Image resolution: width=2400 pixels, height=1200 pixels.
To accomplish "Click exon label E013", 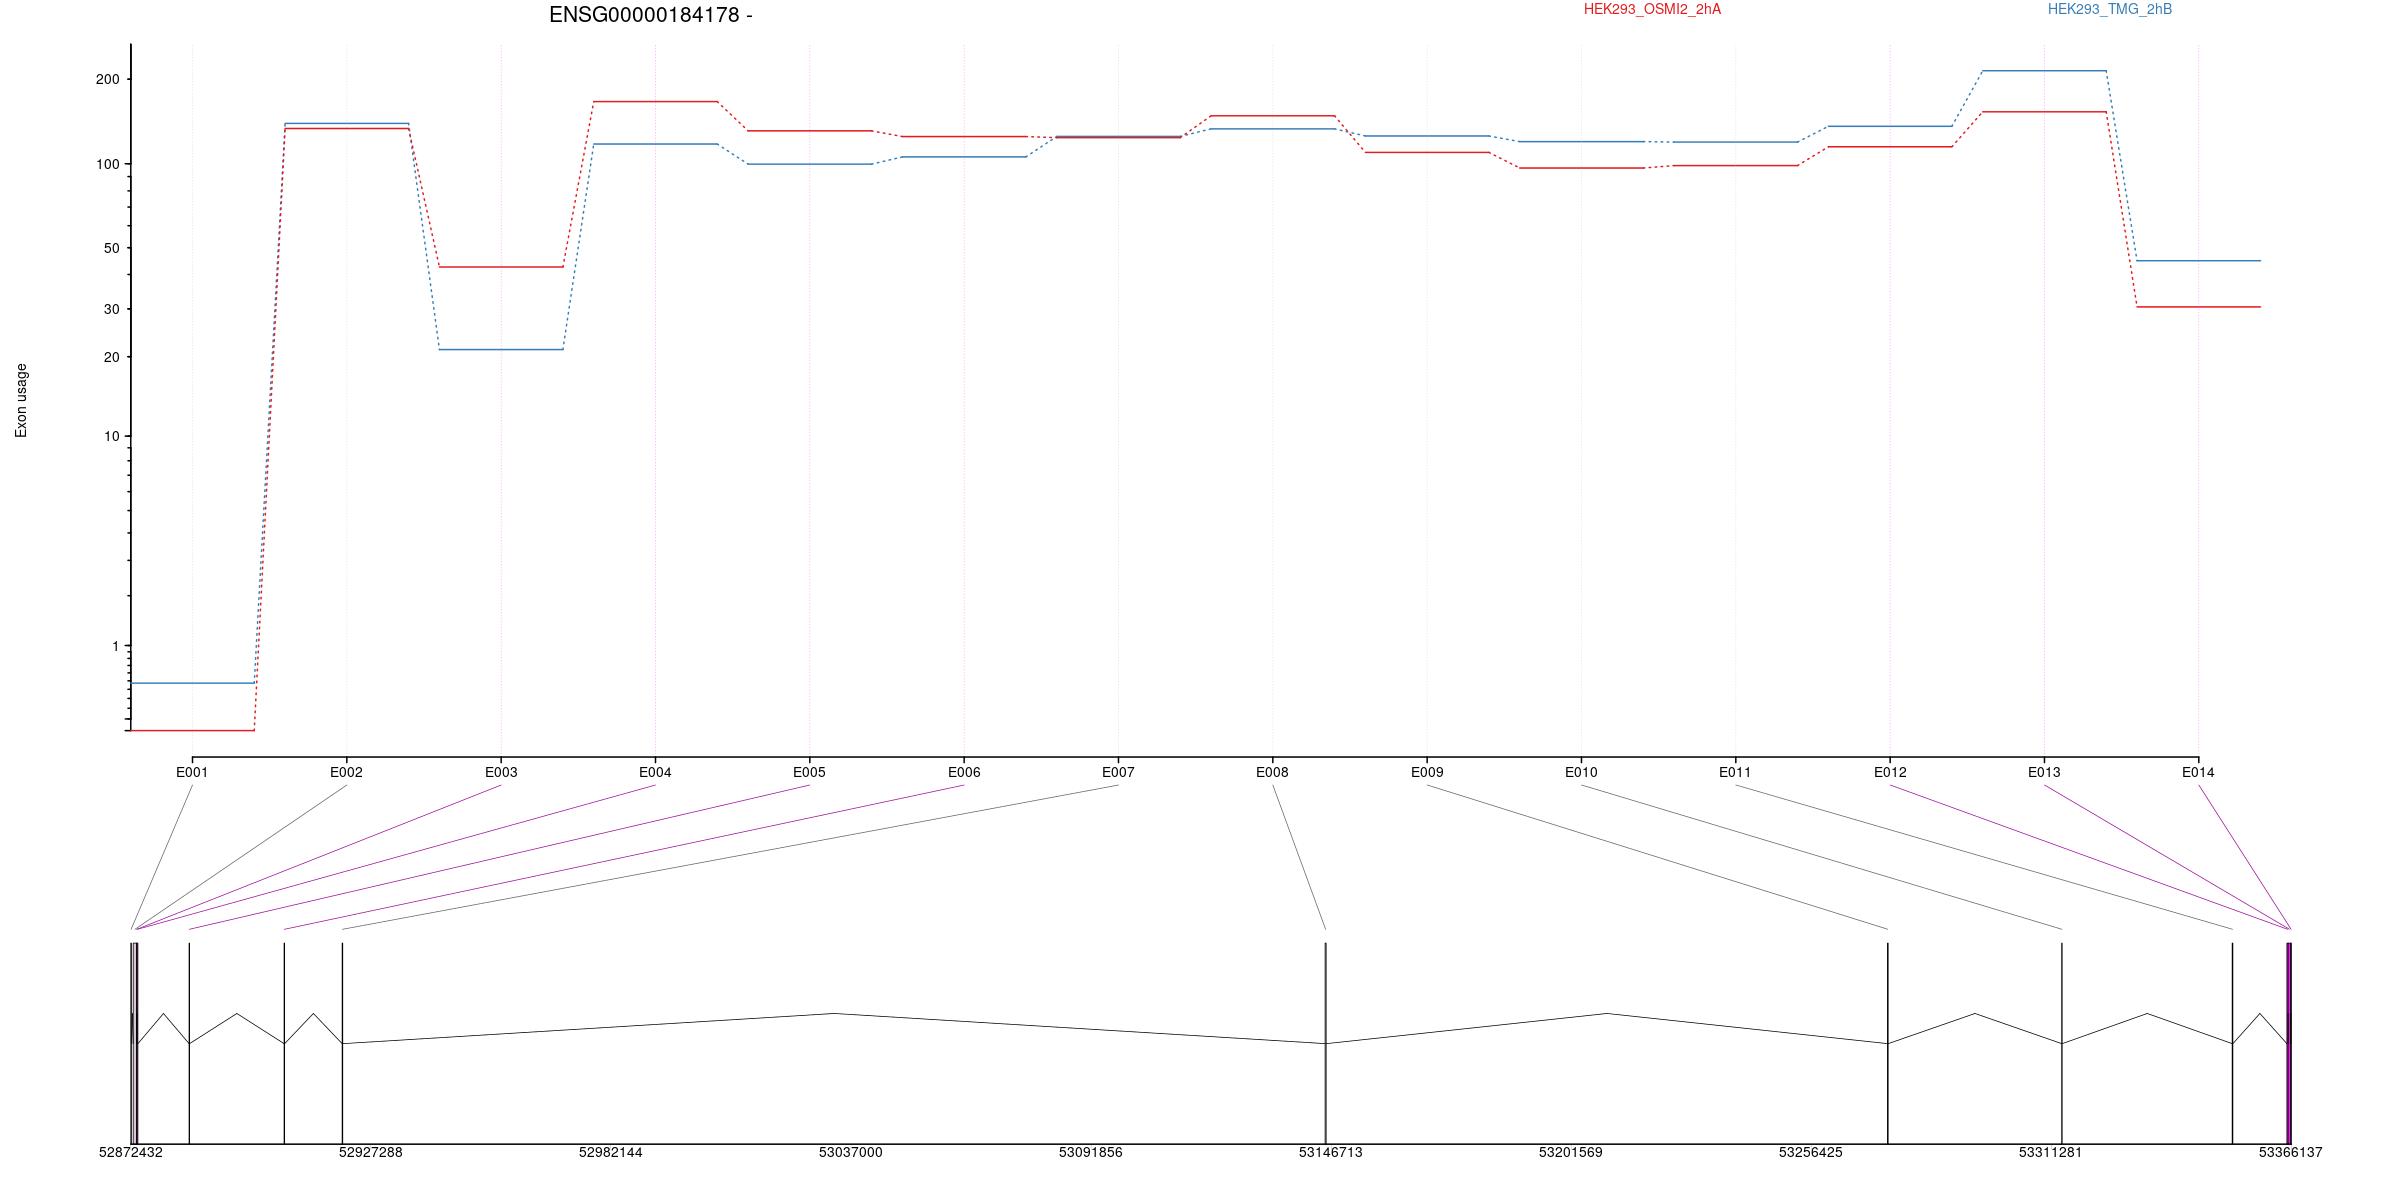I will tap(2044, 772).
